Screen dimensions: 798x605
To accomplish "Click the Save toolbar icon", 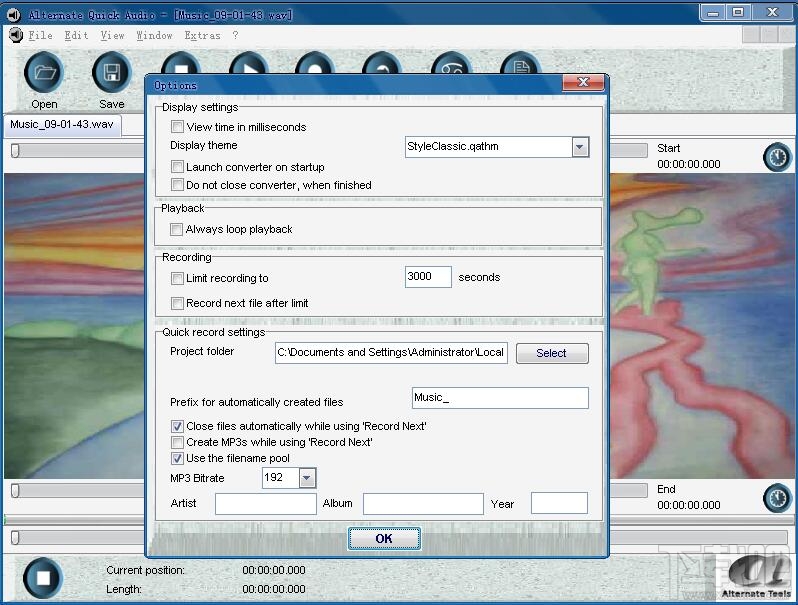I will [x=111, y=73].
